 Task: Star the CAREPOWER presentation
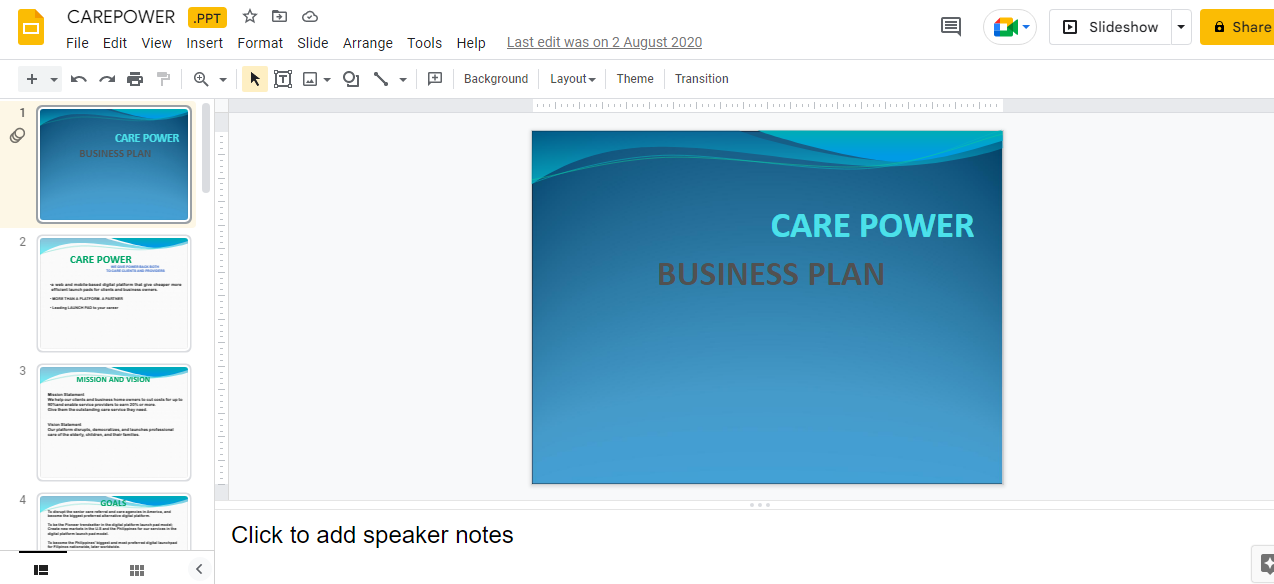click(x=250, y=16)
